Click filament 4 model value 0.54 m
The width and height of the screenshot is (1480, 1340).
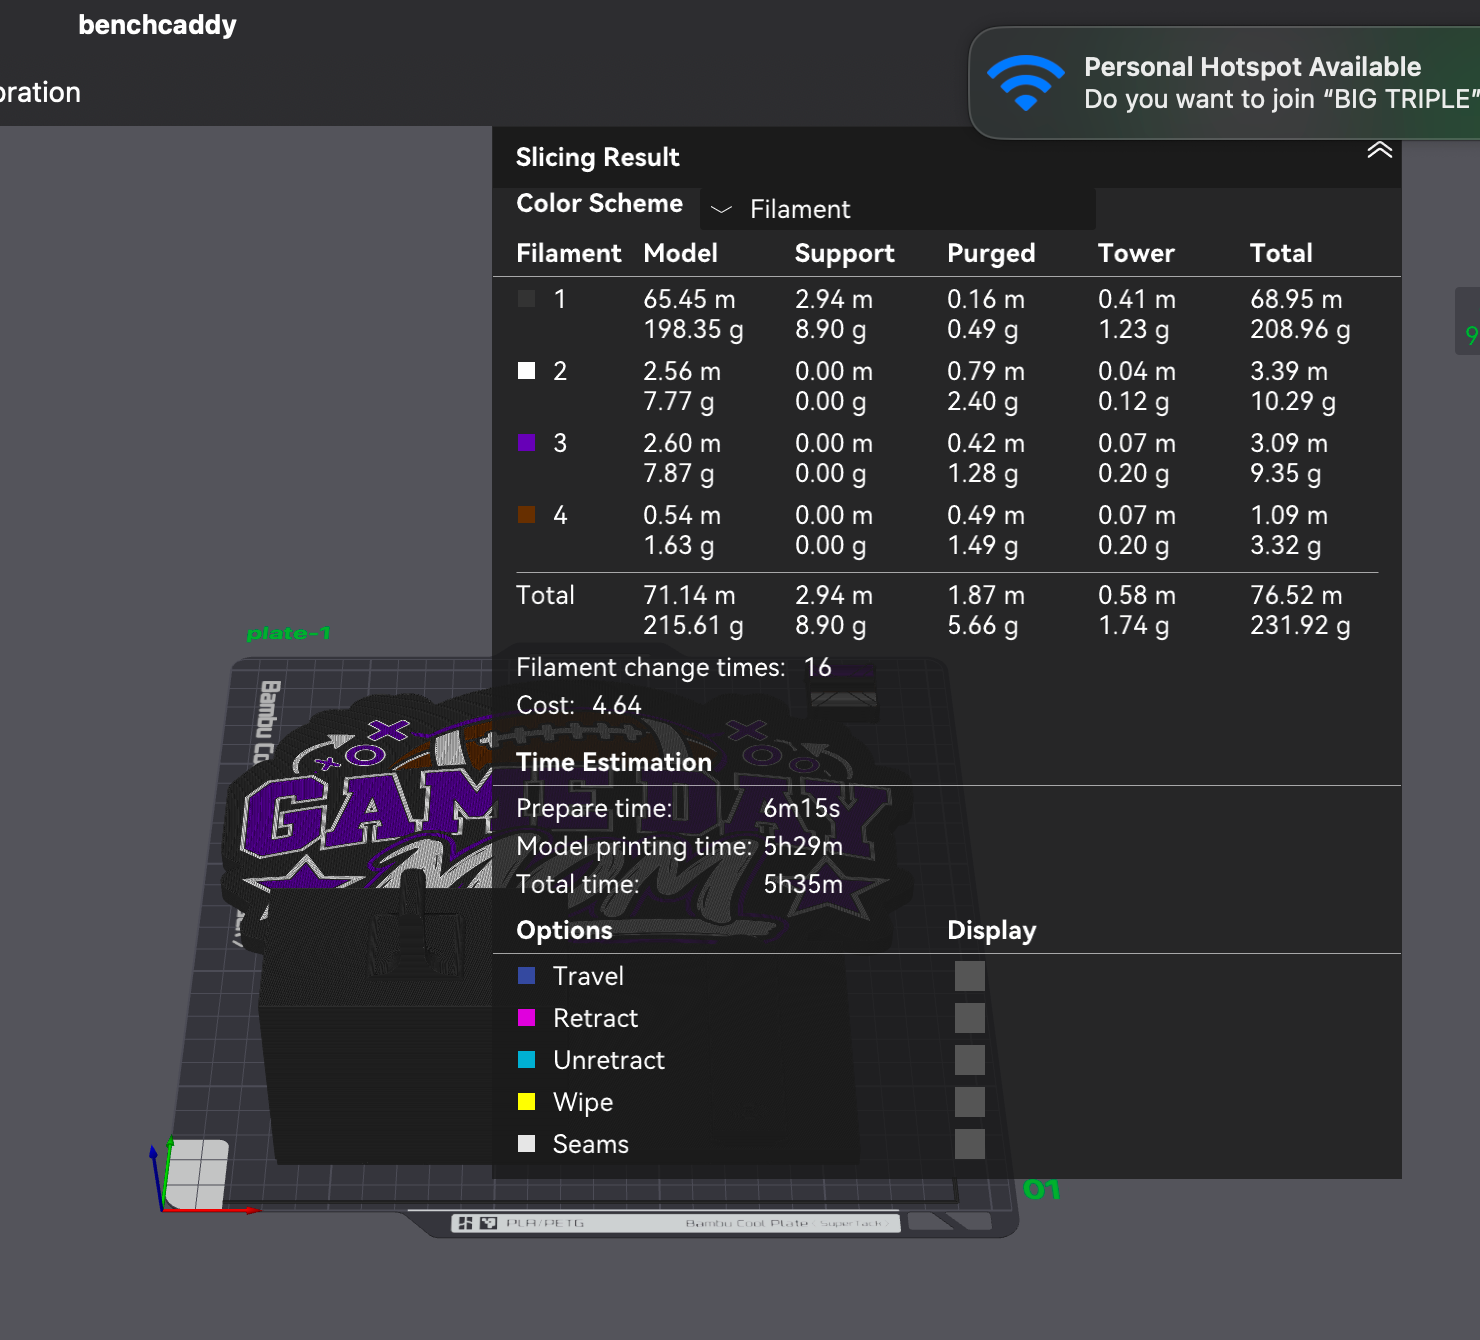[682, 515]
